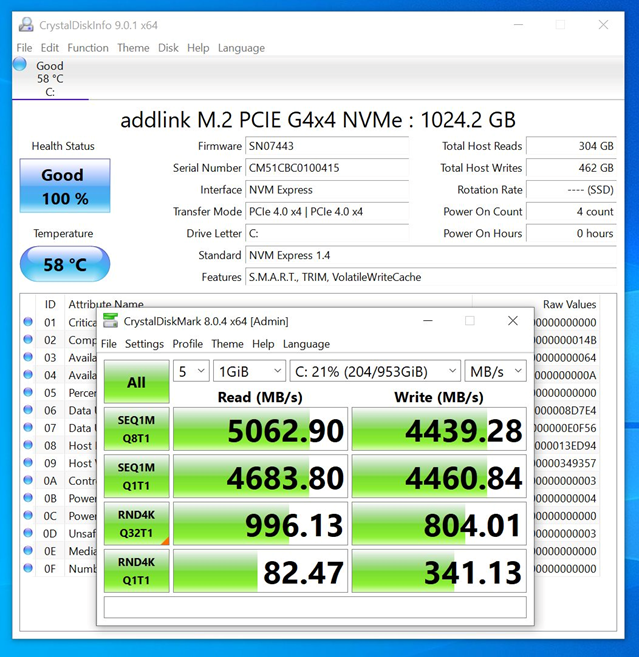Click status orb for attribute 0F
This screenshot has width=639, height=657.
pyautogui.click(x=28, y=568)
